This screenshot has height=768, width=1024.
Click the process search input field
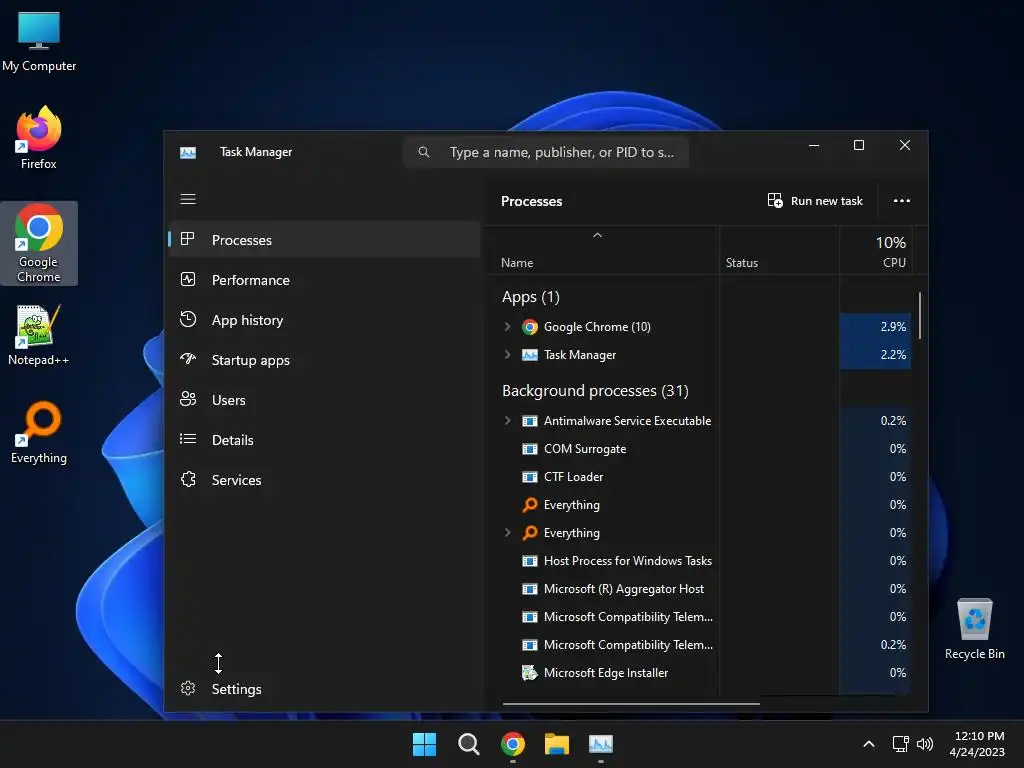coord(546,152)
